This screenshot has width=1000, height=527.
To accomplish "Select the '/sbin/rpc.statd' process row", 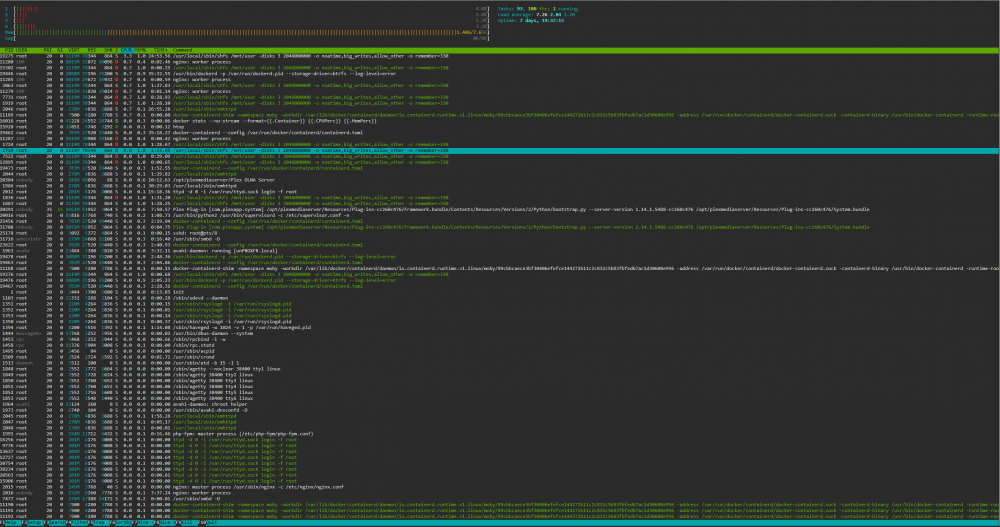I will (500, 345).
